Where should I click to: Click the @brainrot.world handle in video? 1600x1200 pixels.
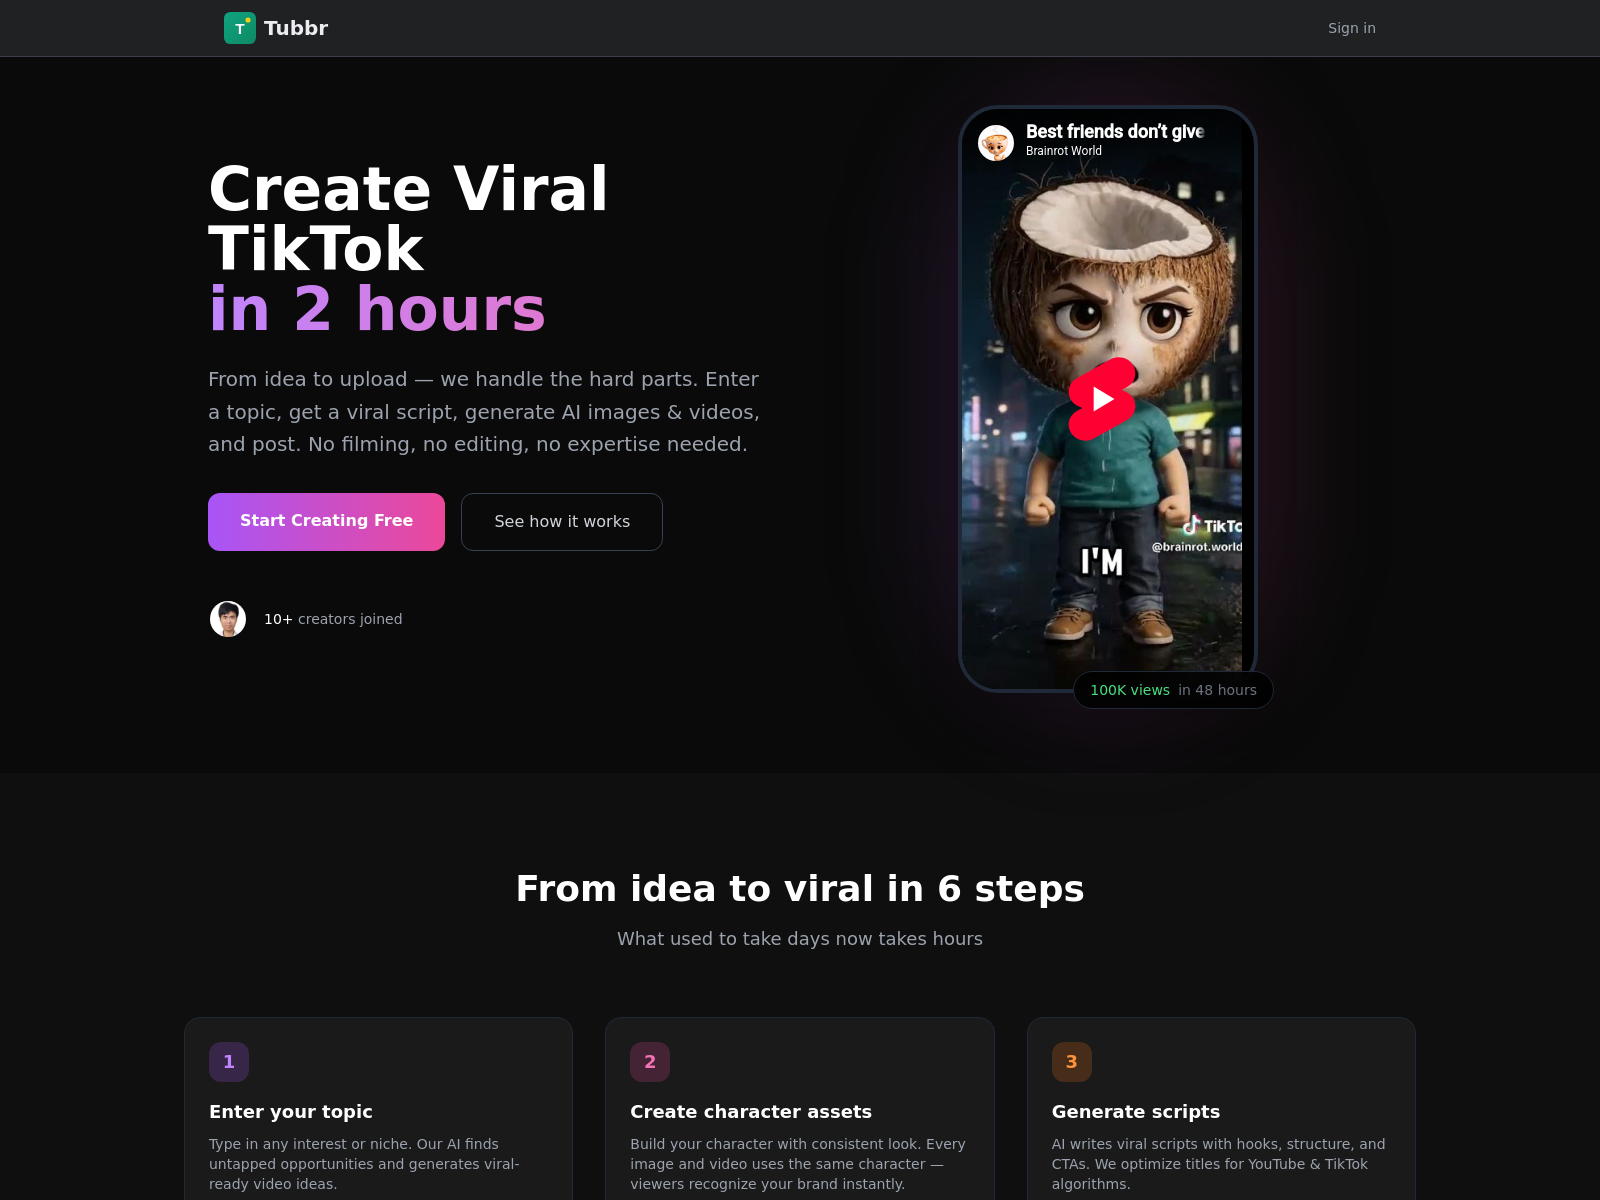[1197, 547]
